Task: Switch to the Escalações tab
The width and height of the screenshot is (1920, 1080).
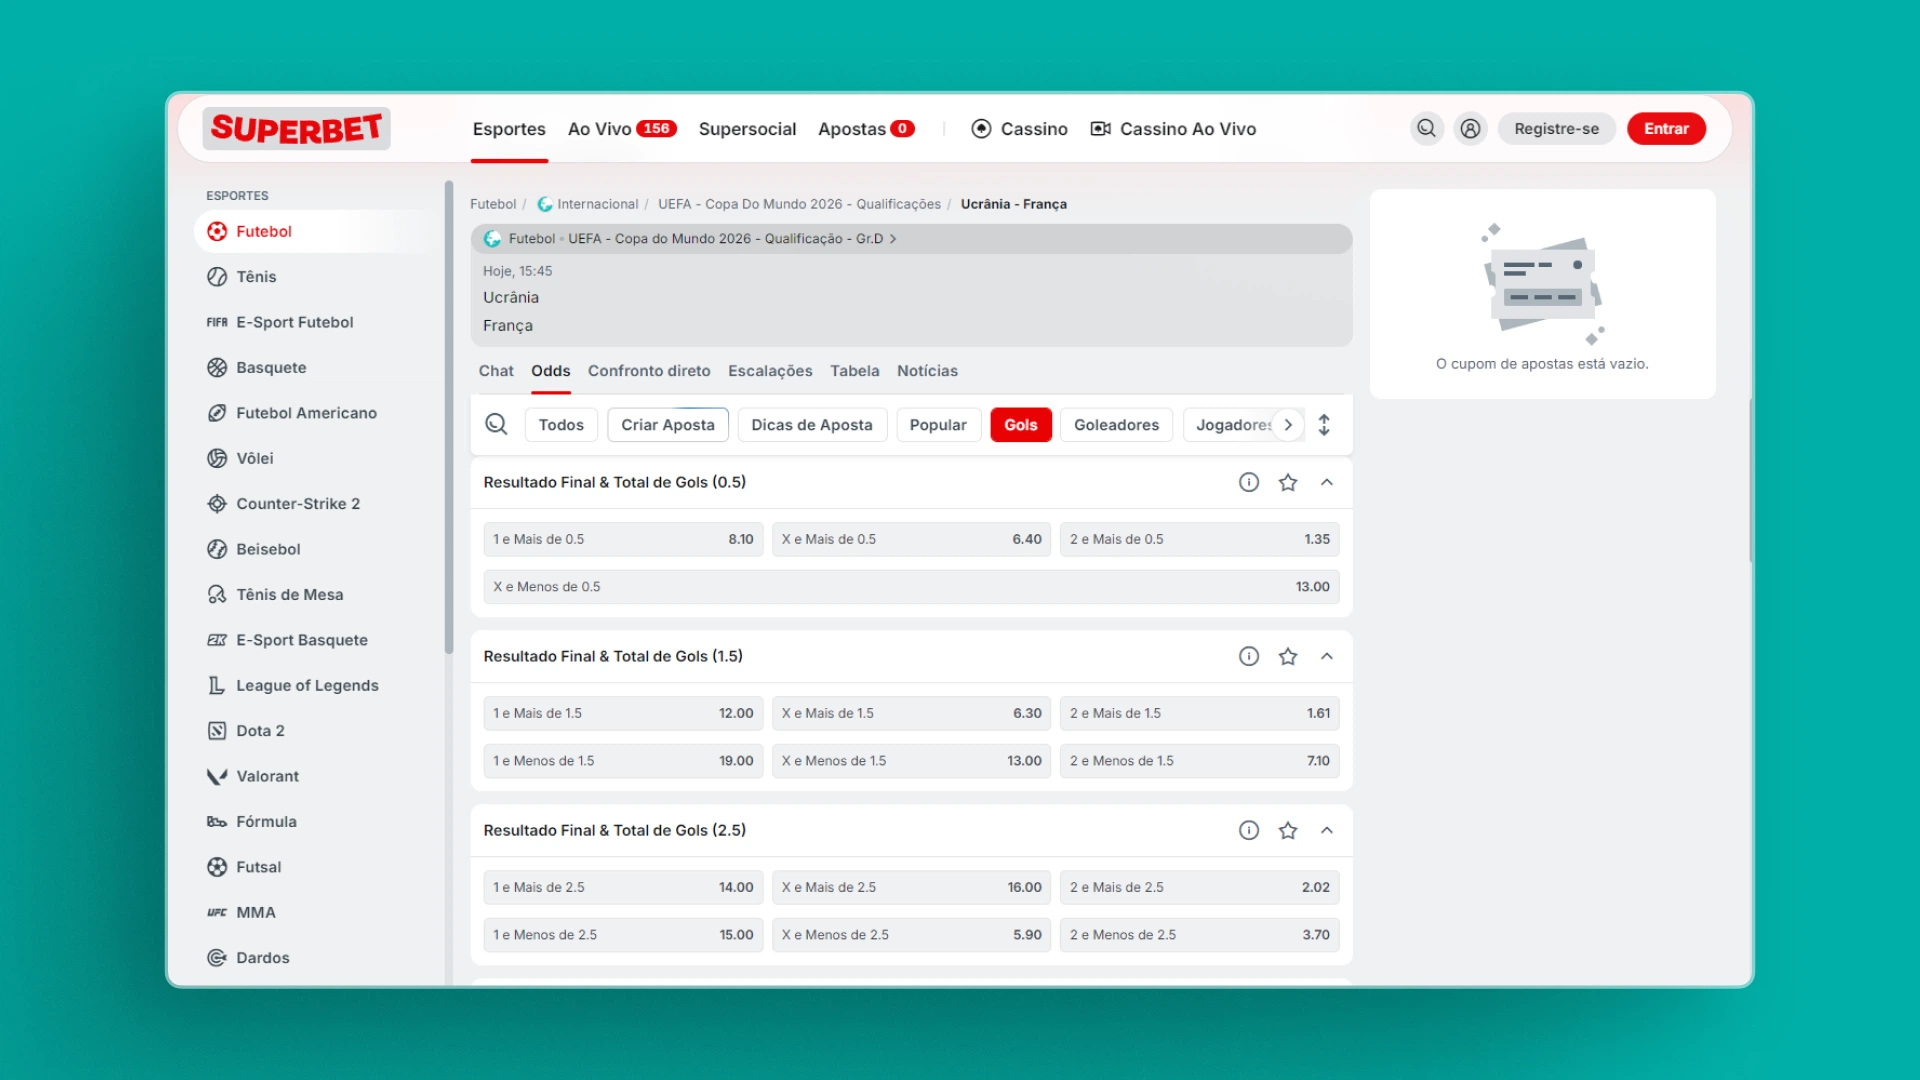Action: [x=769, y=371]
